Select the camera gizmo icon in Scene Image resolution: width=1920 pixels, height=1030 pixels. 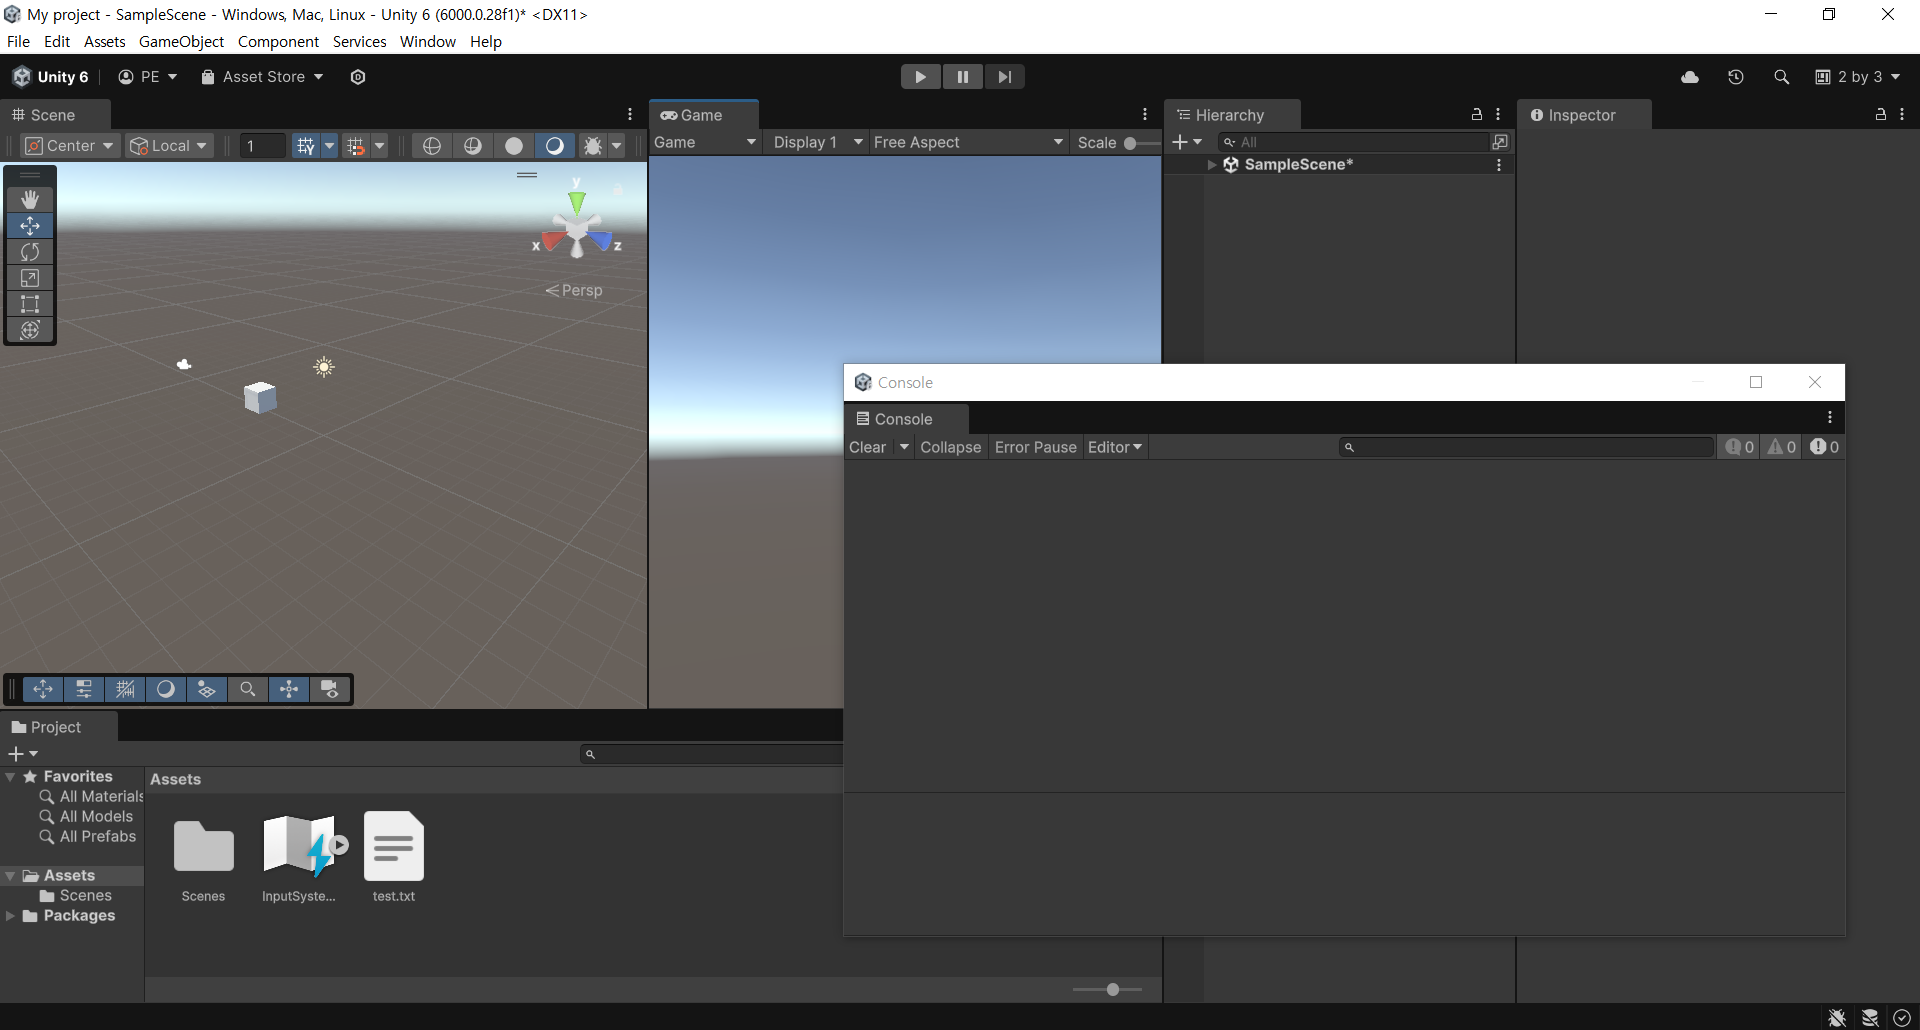(184, 365)
